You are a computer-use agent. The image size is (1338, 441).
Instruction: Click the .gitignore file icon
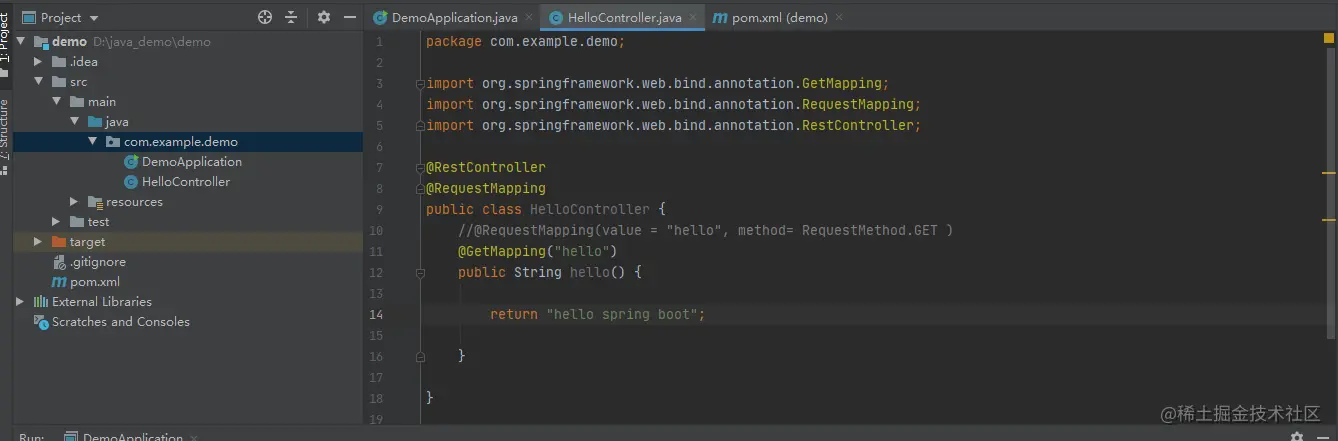coord(59,261)
